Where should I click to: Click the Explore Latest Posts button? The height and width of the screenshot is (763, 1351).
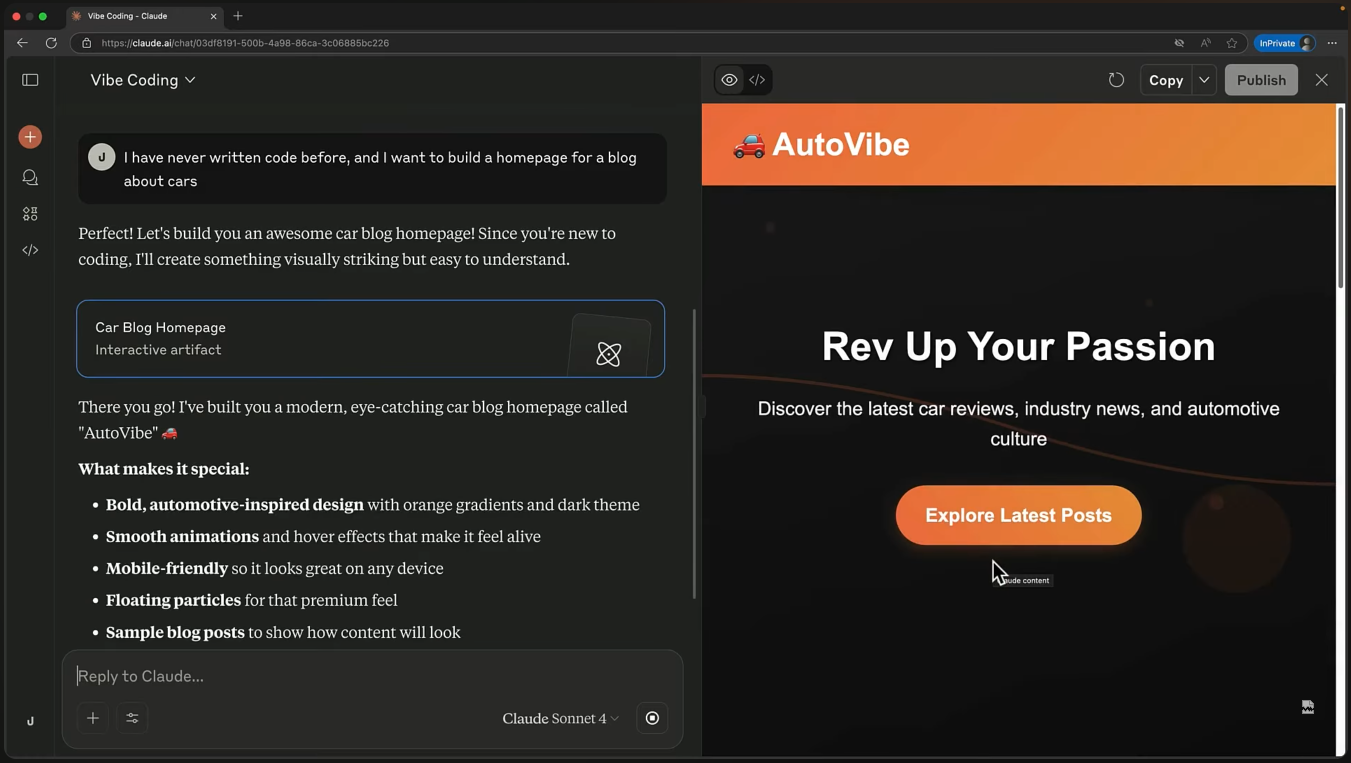click(x=1018, y=515)
